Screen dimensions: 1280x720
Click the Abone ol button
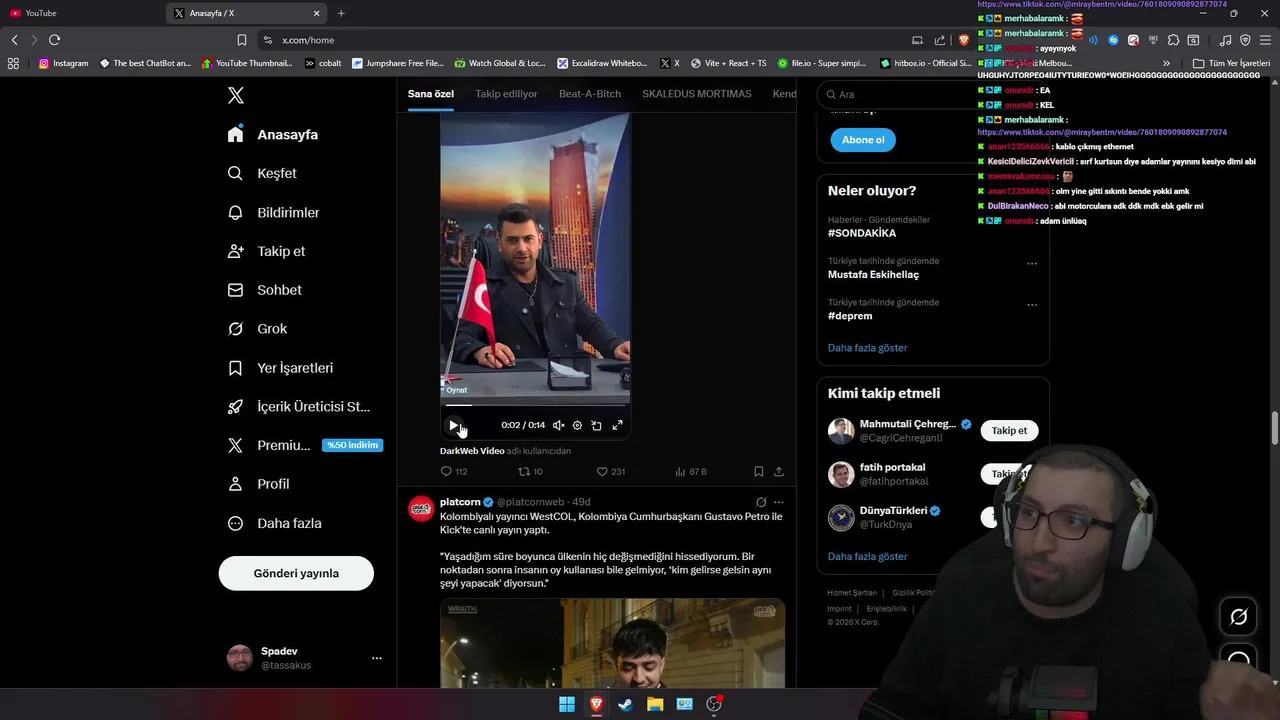[863, 140]
